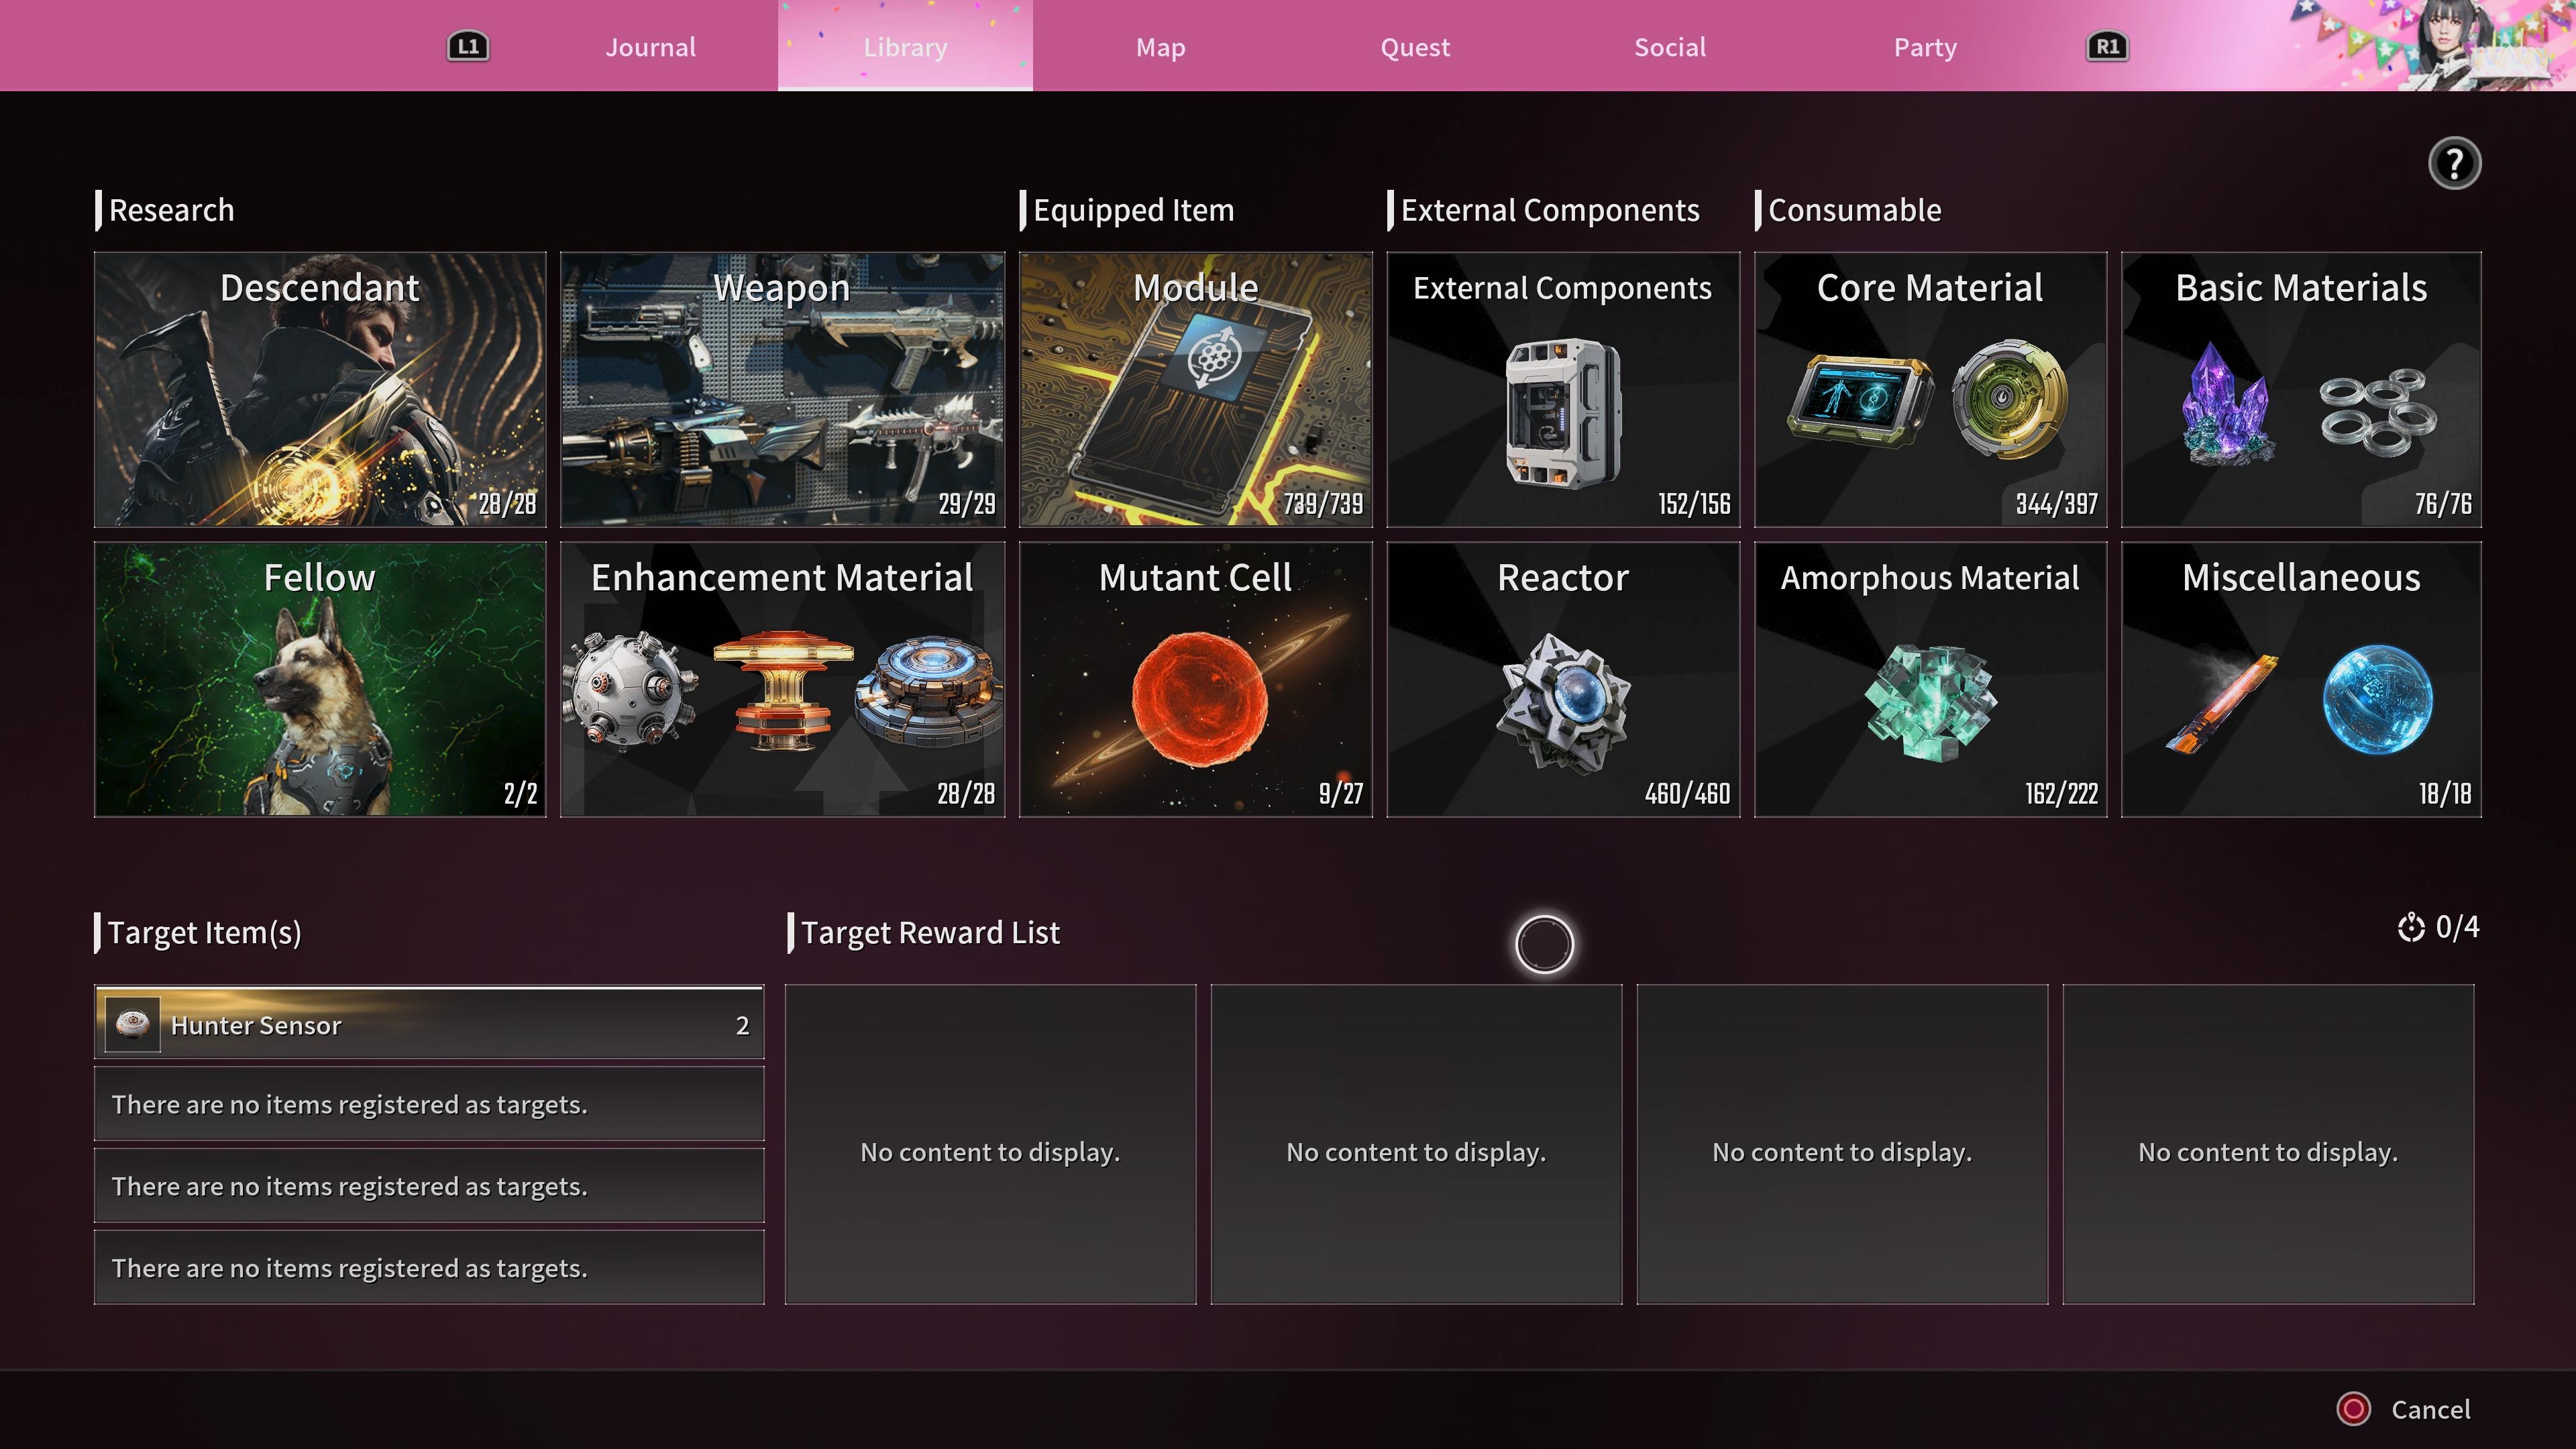Open the Miscellaneous category card
The height and width of the screenshot is (1449, 2576).
pyautogui.click(x=2301, y=679)
